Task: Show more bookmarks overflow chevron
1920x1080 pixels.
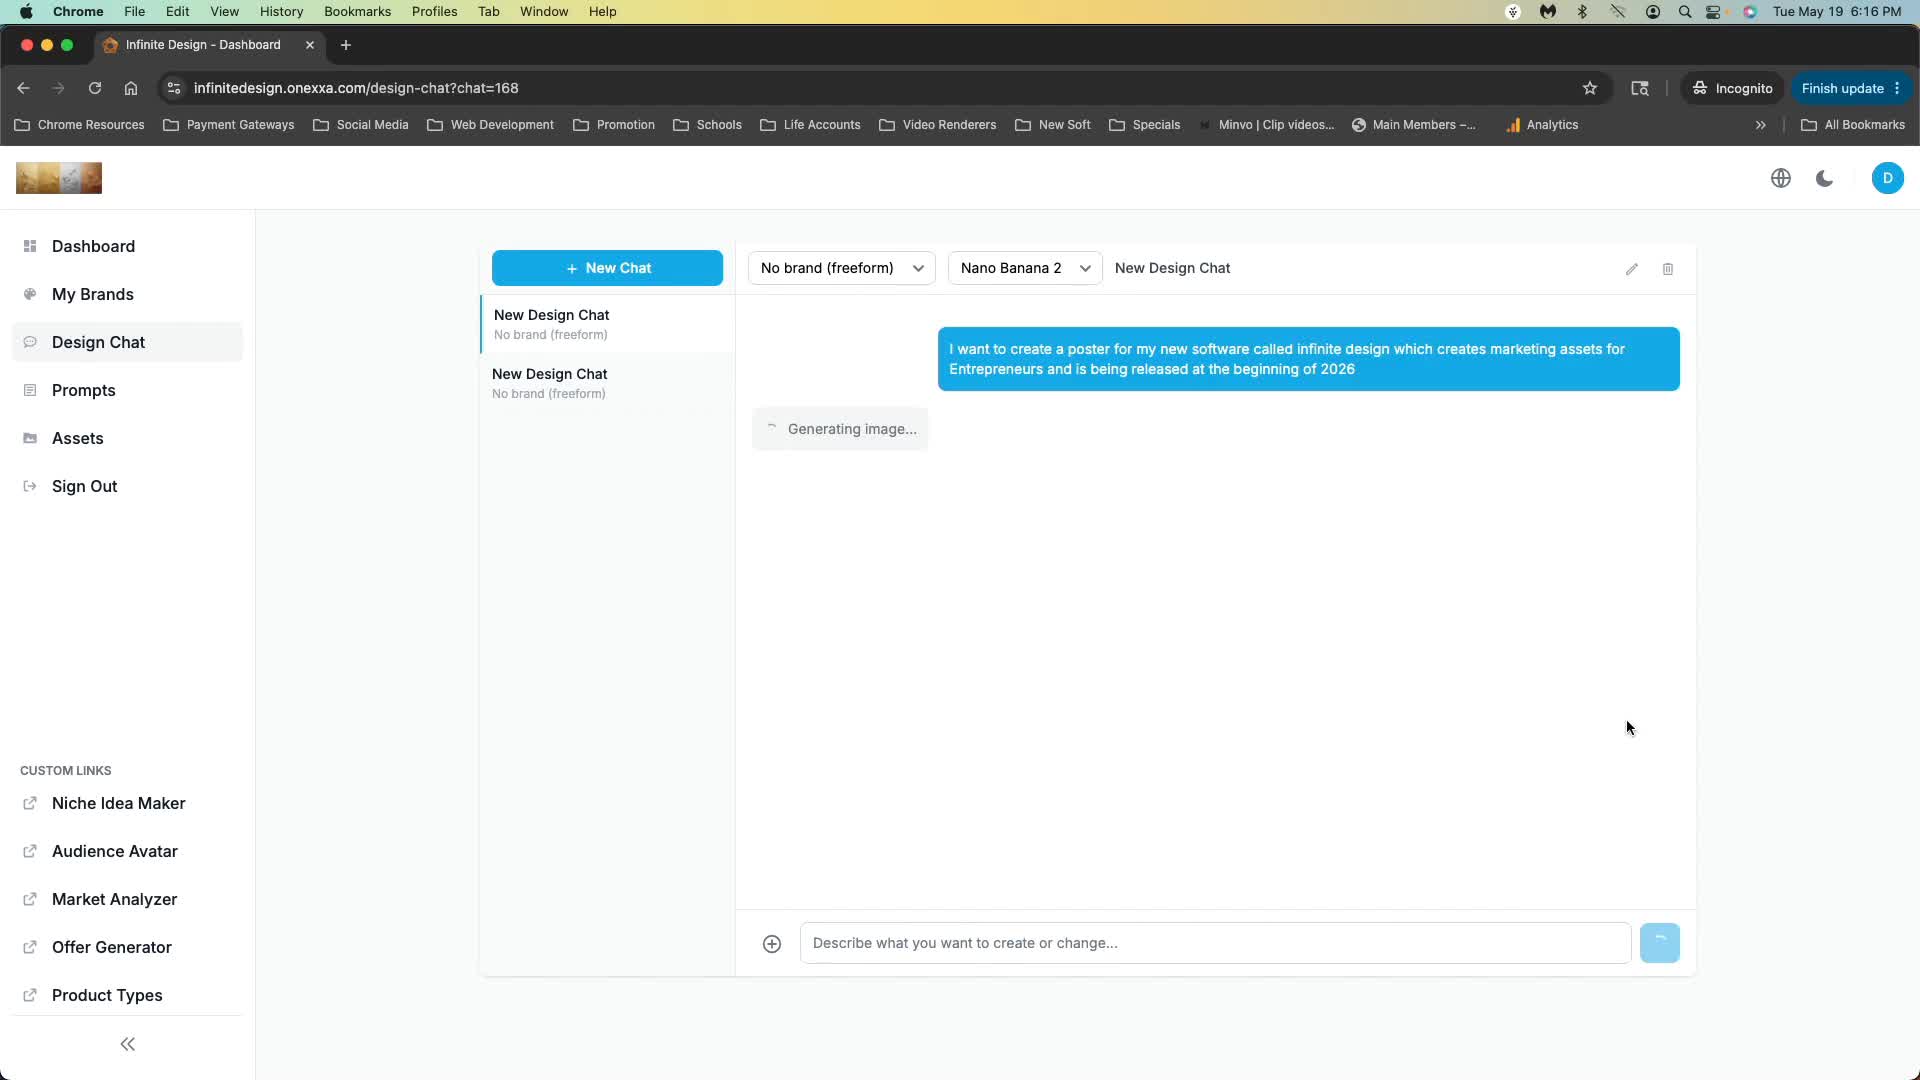Action: pos(1761,125)
